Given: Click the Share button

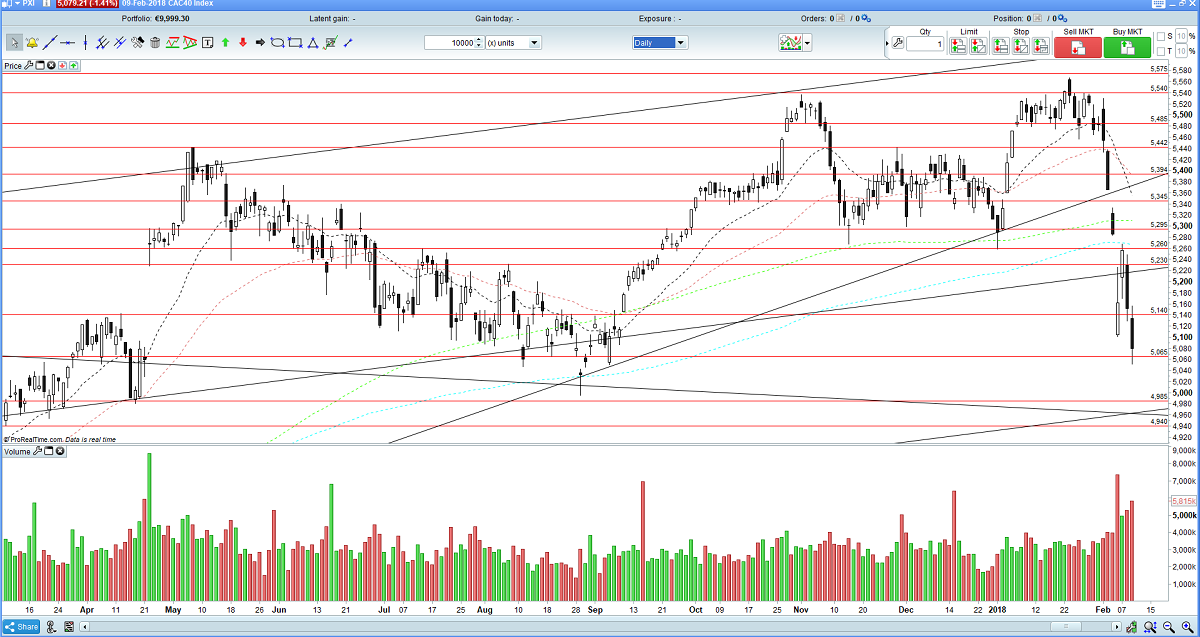Looking at the screenshot, I should (x=21, y=628).
